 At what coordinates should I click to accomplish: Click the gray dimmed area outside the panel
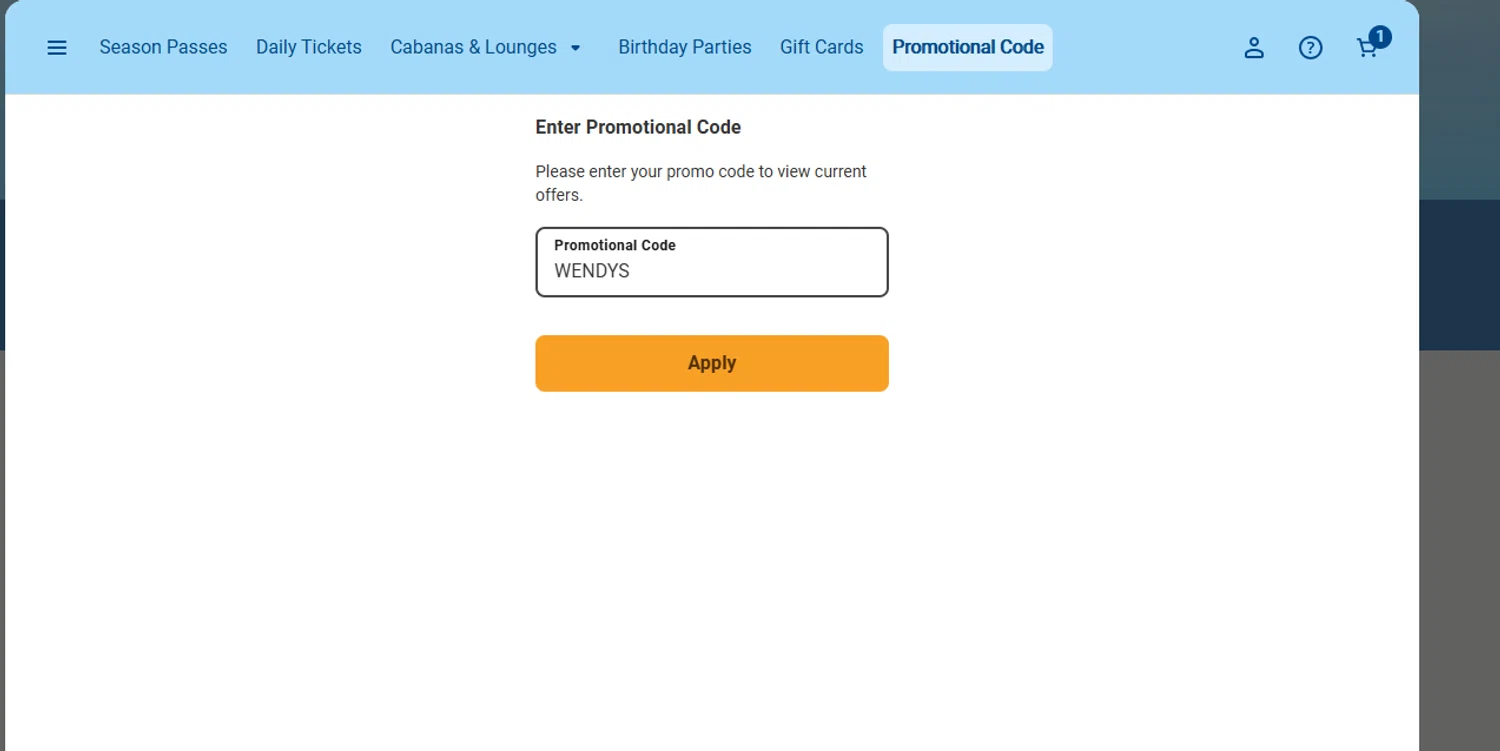[1458, 550]
